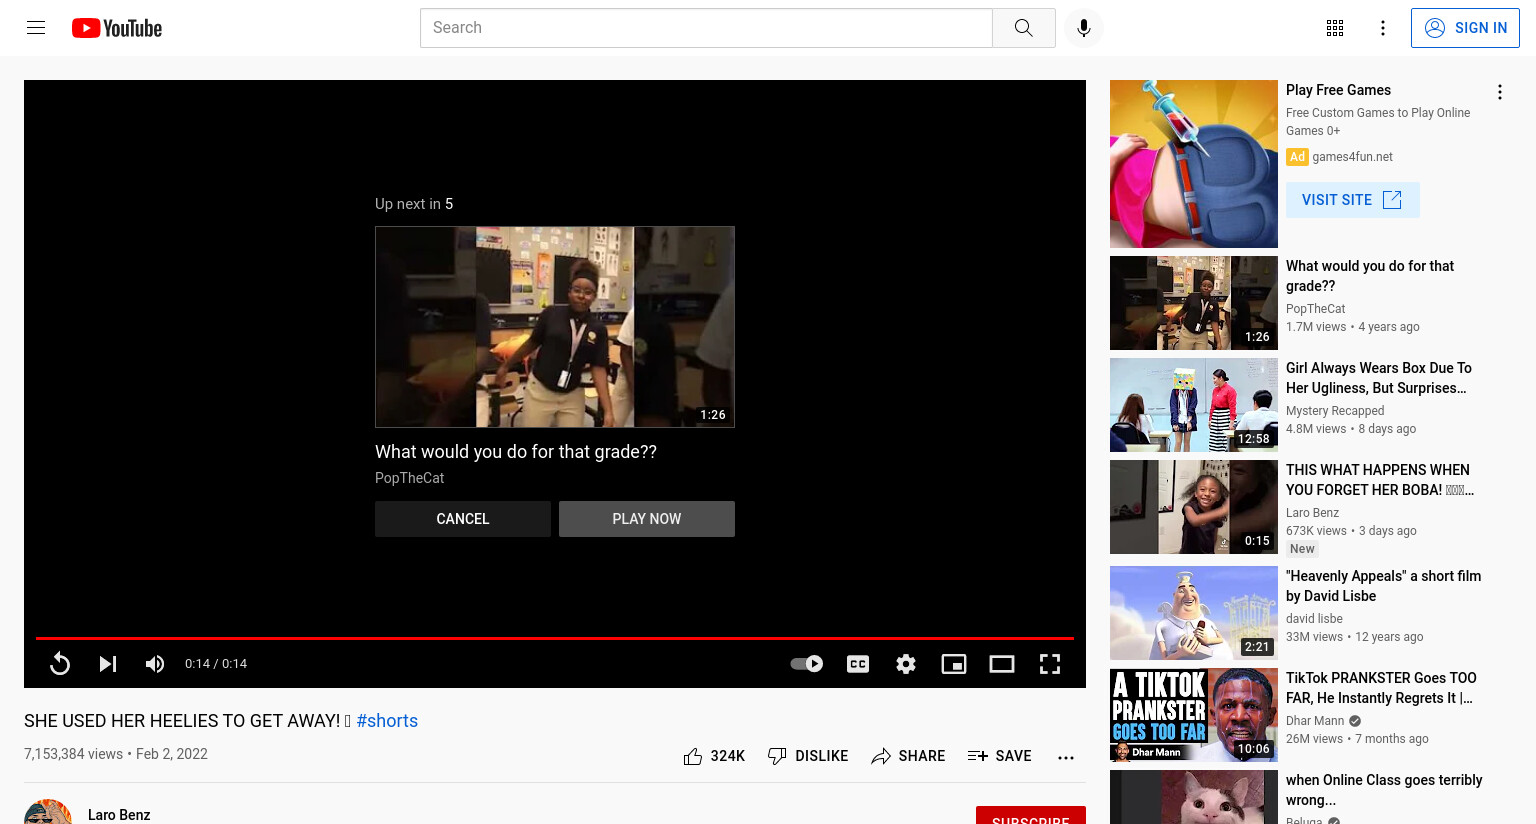Click up-next title in player overlay

click(x=516, y=452)
